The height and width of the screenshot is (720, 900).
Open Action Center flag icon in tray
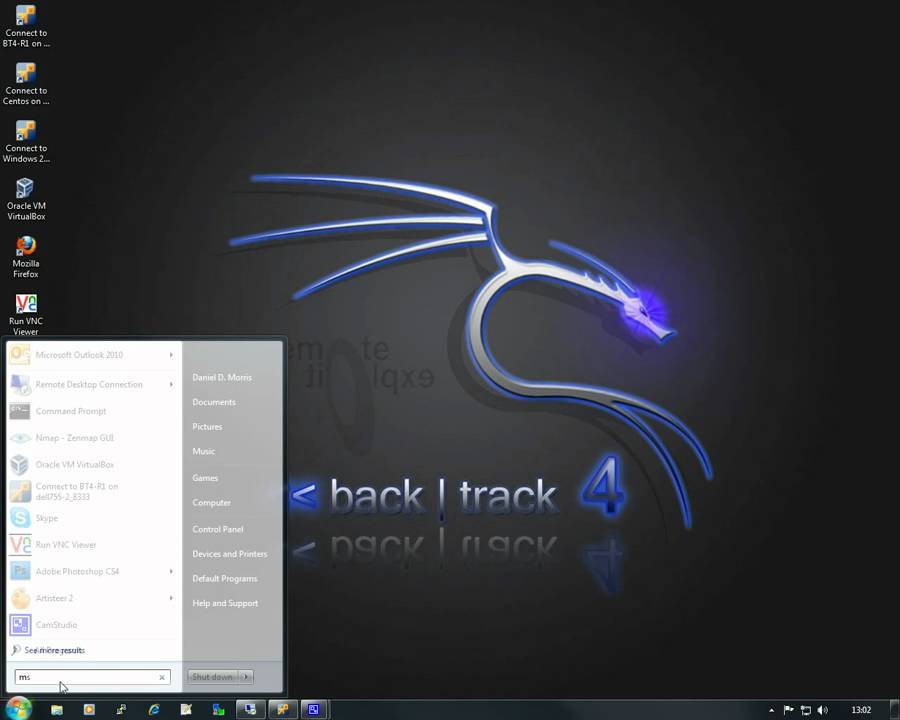click(x=789, y=710)
